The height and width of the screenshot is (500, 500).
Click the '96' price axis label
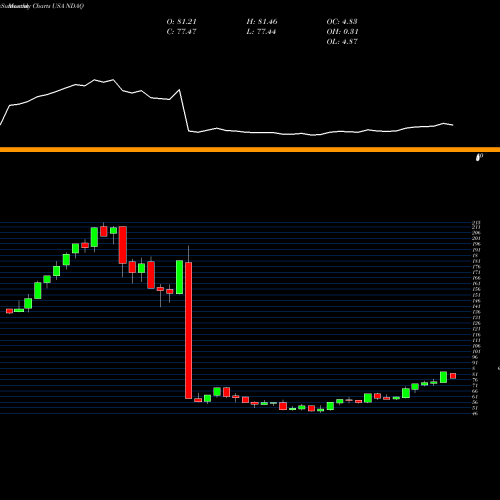pyautogui.click(x=475, y=357)
